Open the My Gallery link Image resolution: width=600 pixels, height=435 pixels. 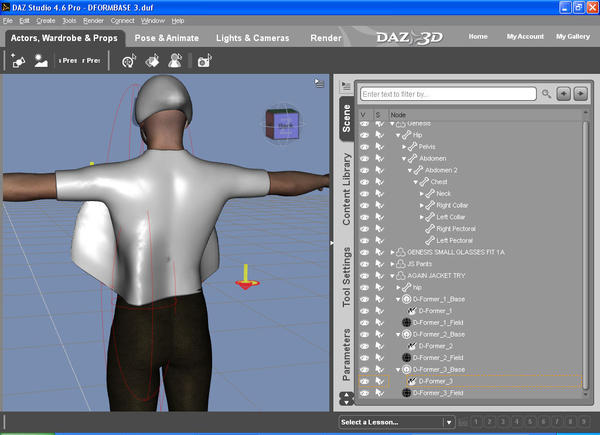point(573,37)
